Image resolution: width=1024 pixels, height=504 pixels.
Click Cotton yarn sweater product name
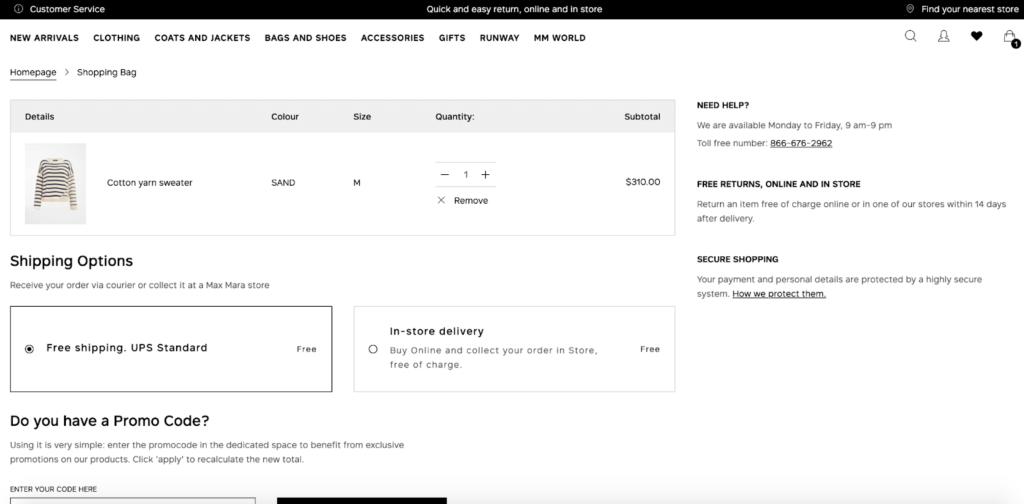pyautogui.click(x=150, y=183)
